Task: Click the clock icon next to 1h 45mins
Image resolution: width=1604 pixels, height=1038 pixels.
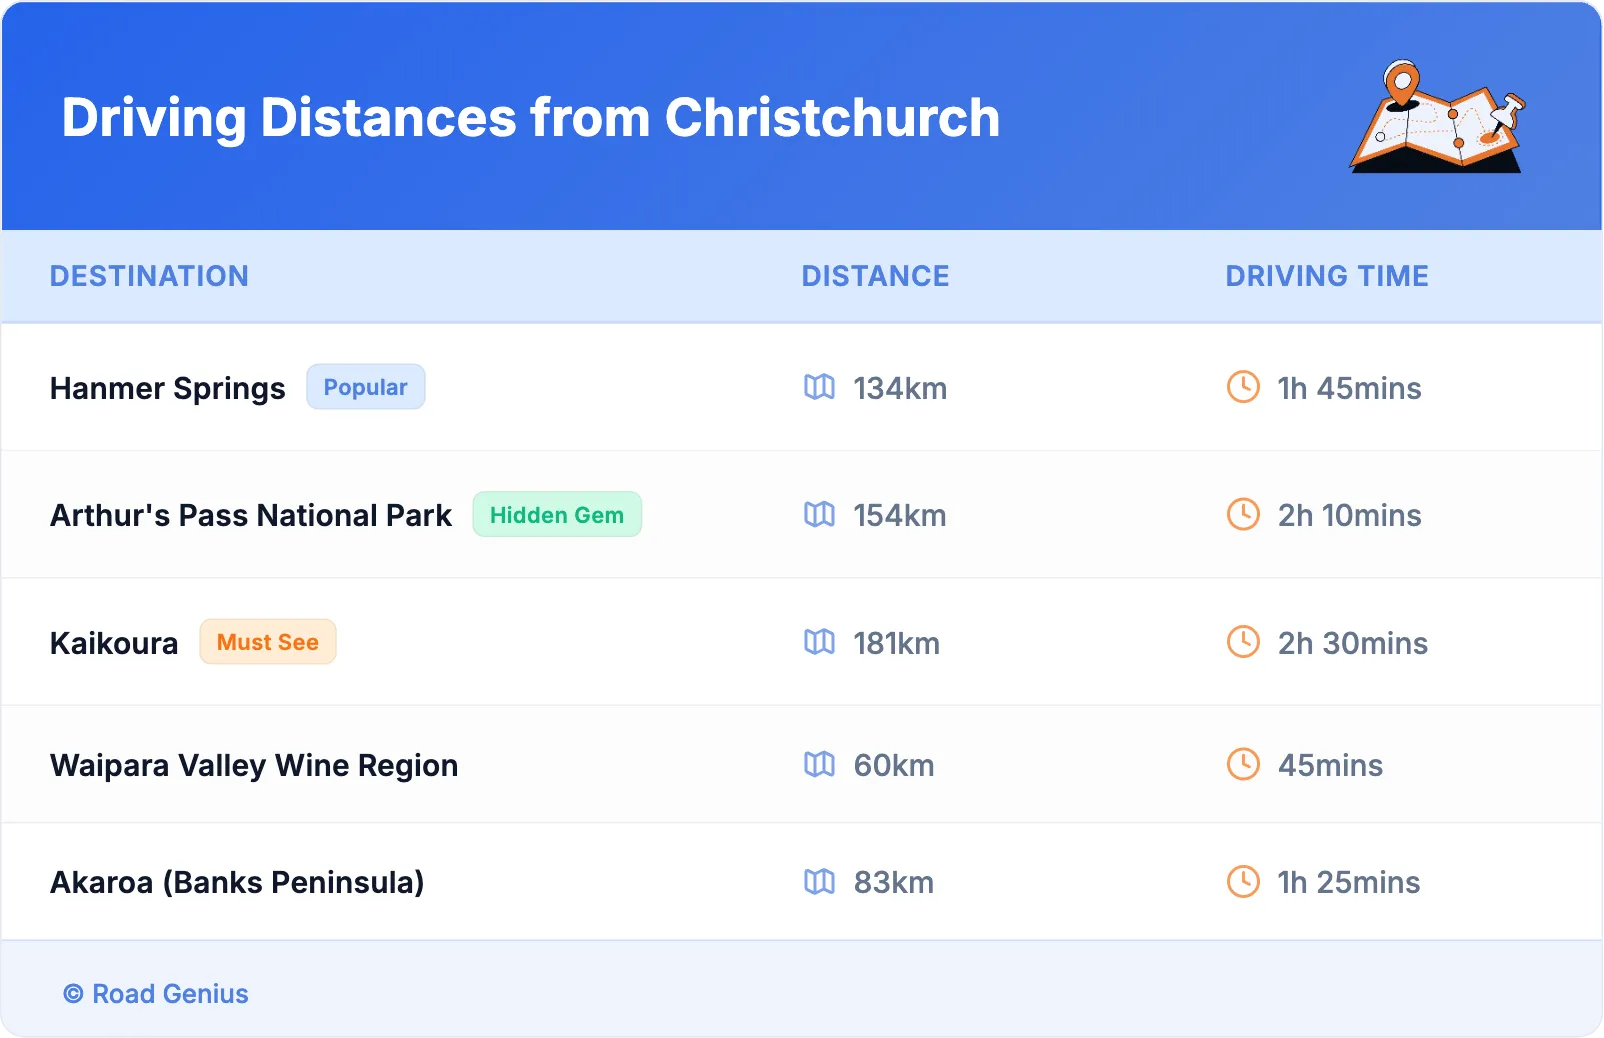Action: tap(1243, 387)
